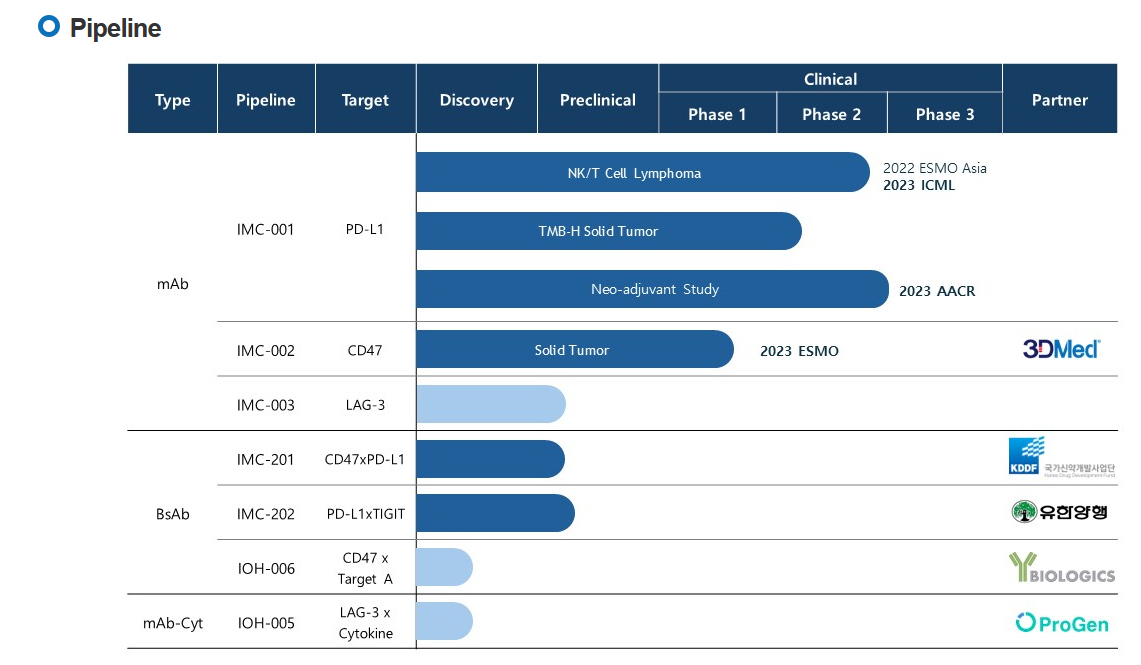The height and width of the screenshot is (665, 1141).
Task: Click the Y Biologics partner logo
Action: point(1062,568)
